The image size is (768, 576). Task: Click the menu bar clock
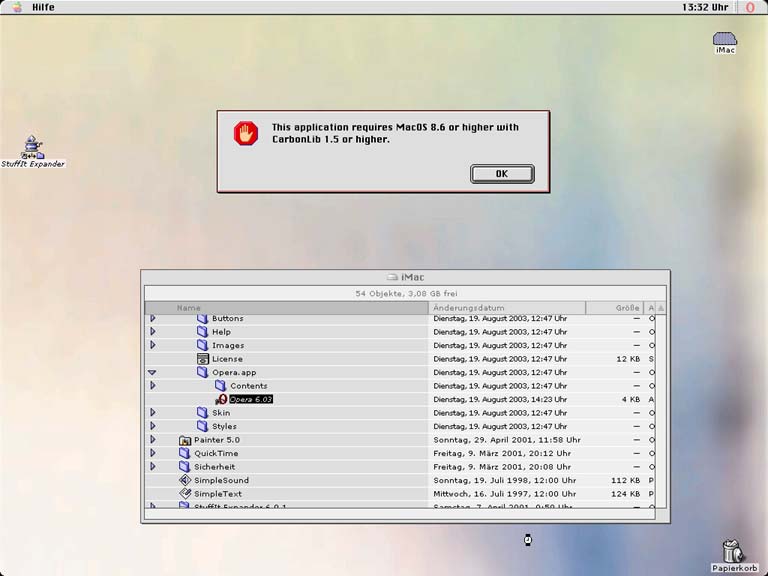pos(704,7)
